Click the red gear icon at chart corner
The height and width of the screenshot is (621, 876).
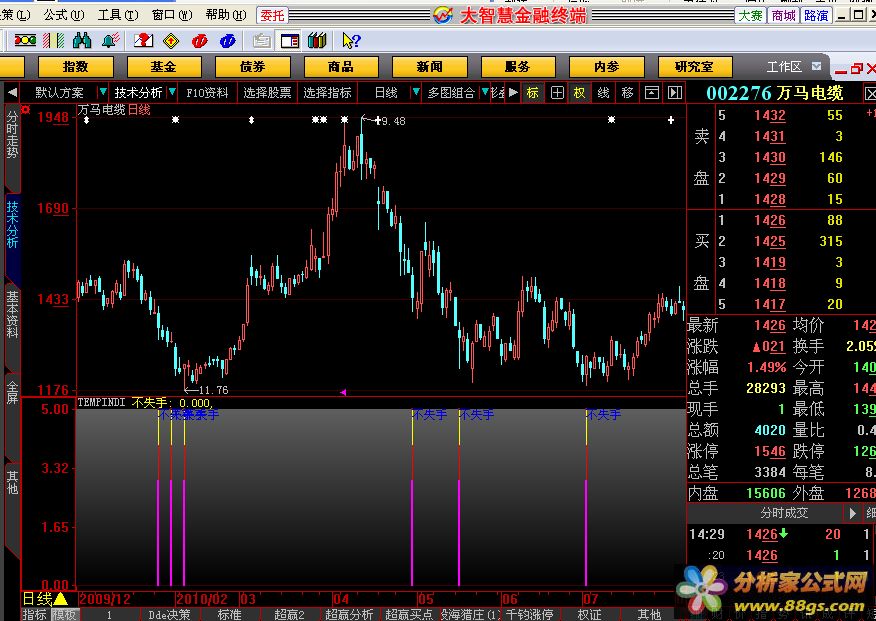point(25,110)
